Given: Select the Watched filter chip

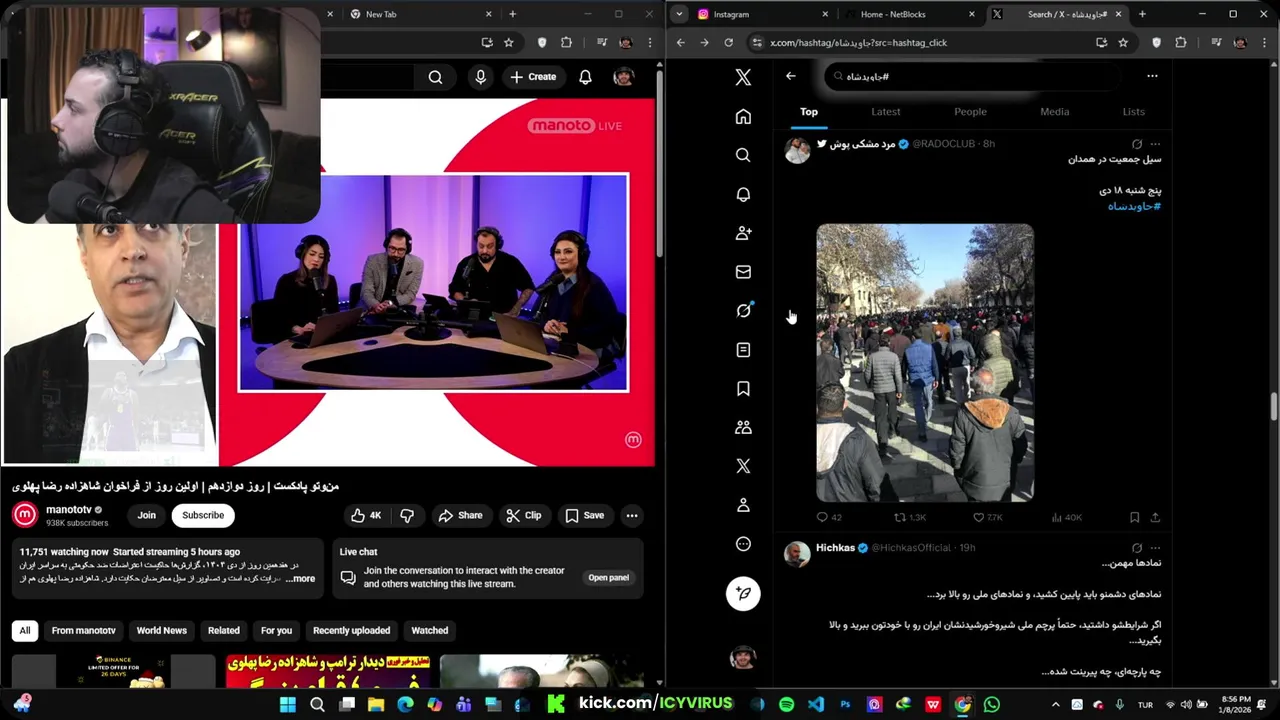Looking at the screenshot, I should tap(430, 630).
